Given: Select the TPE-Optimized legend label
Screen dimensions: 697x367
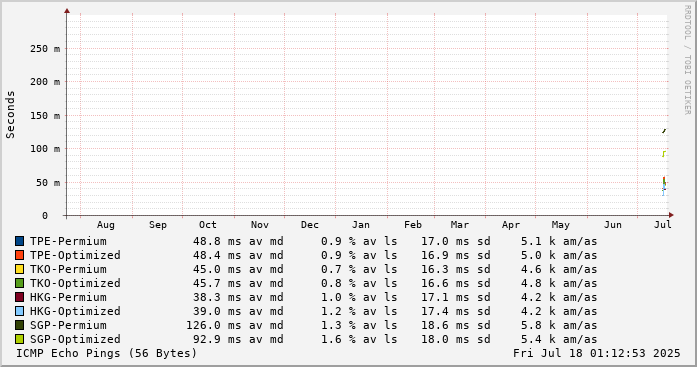Looking at the screenshot, I should [x=75, y=255].
